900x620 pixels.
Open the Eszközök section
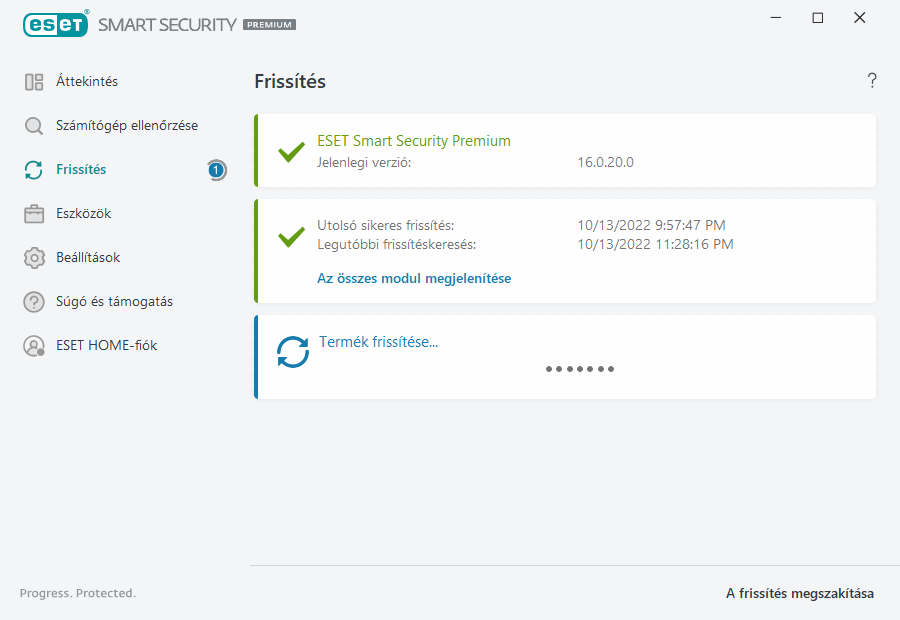(83, 214)
